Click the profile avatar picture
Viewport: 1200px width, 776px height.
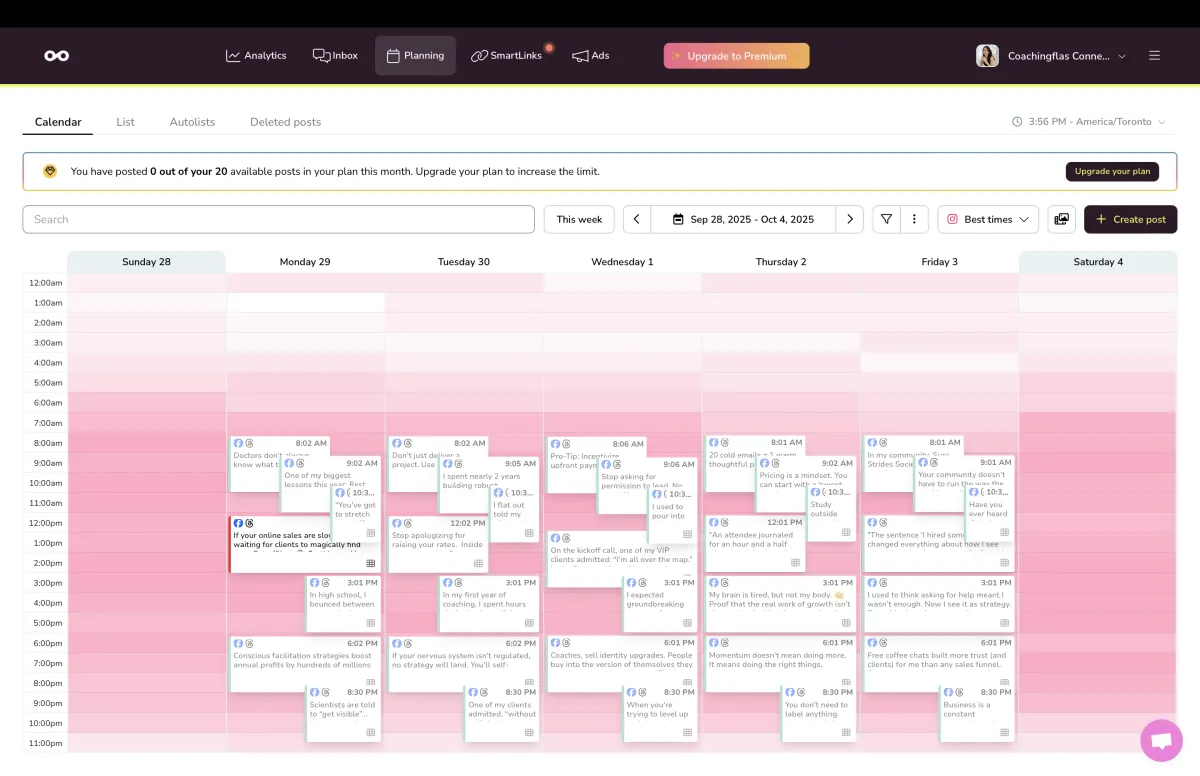coord(987,56)
